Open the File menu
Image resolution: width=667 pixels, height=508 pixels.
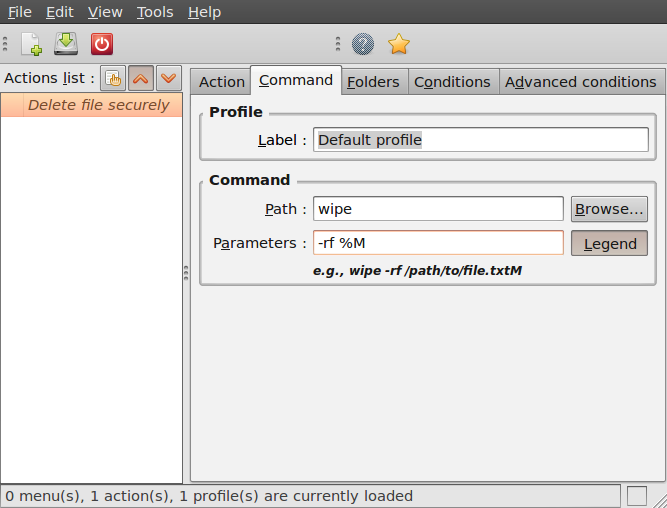[20, 12]
